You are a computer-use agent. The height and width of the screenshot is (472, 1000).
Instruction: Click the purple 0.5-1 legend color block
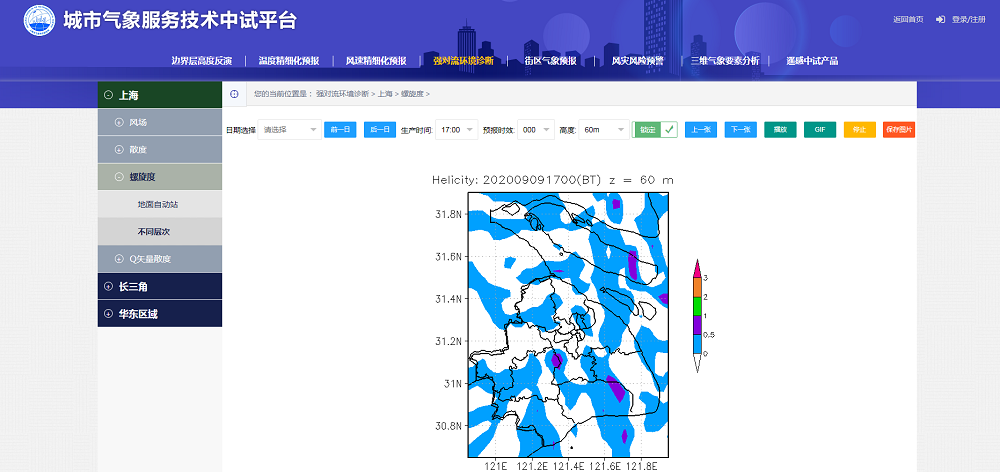click(697, 325)
